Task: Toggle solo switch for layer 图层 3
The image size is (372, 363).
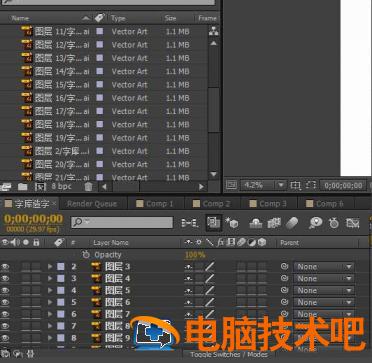Action: tap(26, 267)
